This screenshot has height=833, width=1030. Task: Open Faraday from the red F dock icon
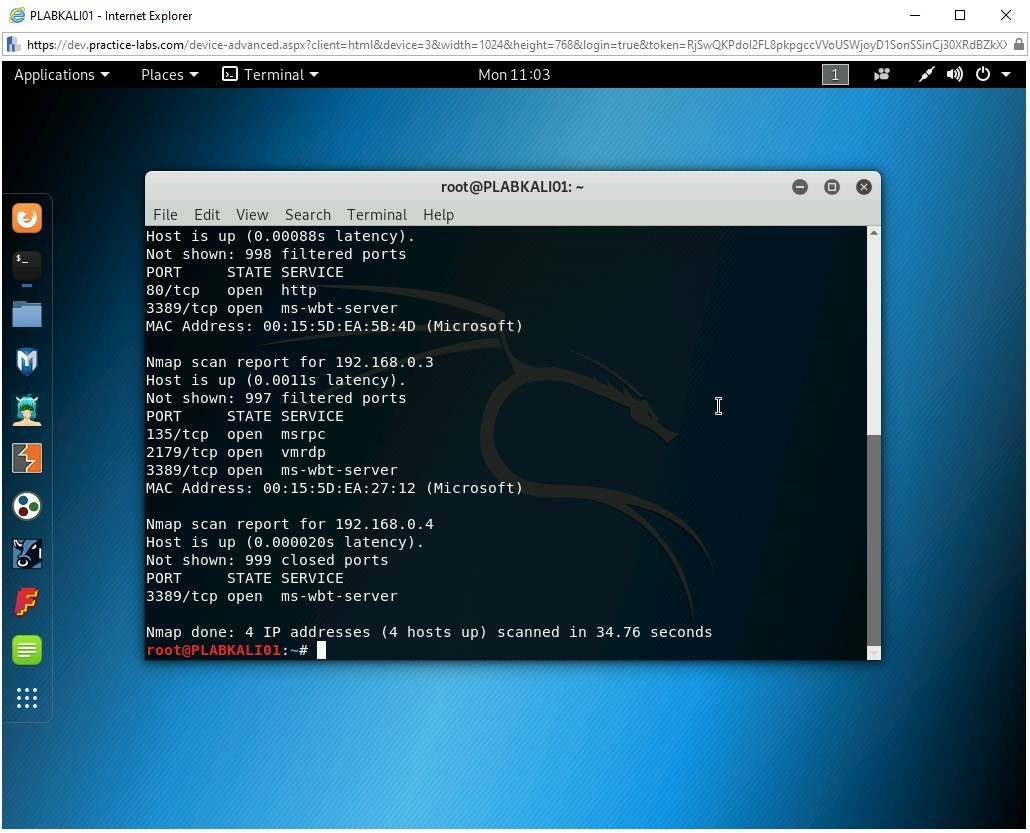[27, 601]
